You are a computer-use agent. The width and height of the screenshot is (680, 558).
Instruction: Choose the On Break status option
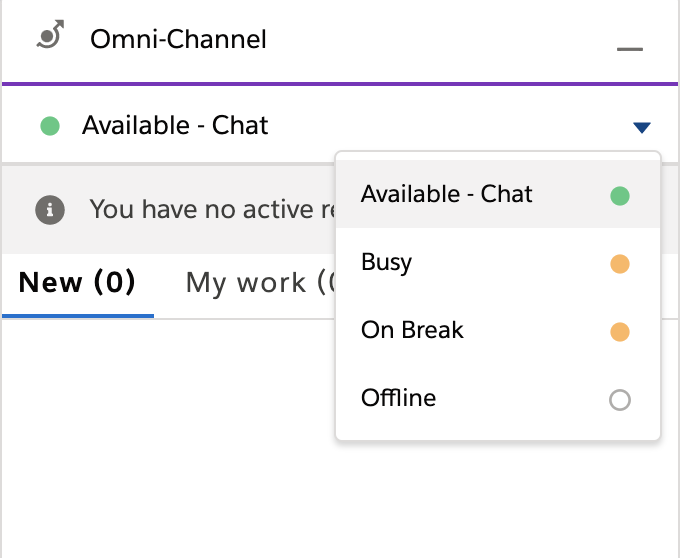498,330
